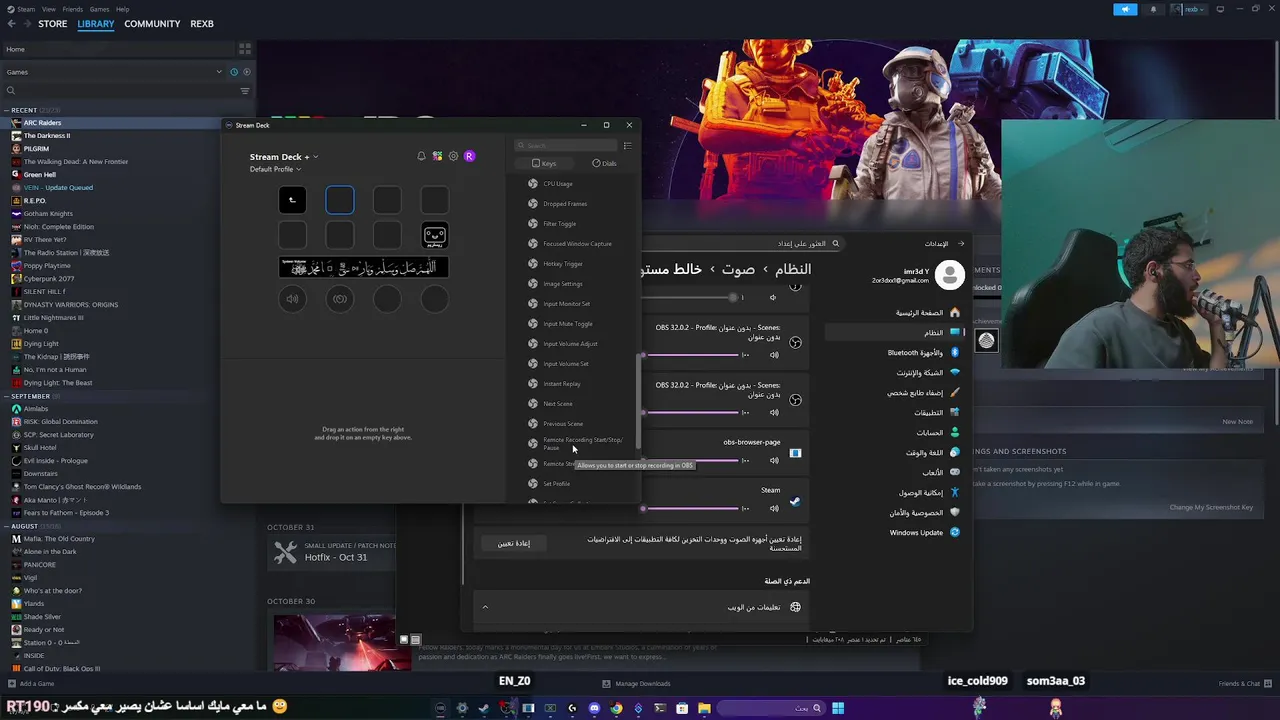Open the REXB profile tab in Steam
1280x720 pixels.
pos(202,24)
